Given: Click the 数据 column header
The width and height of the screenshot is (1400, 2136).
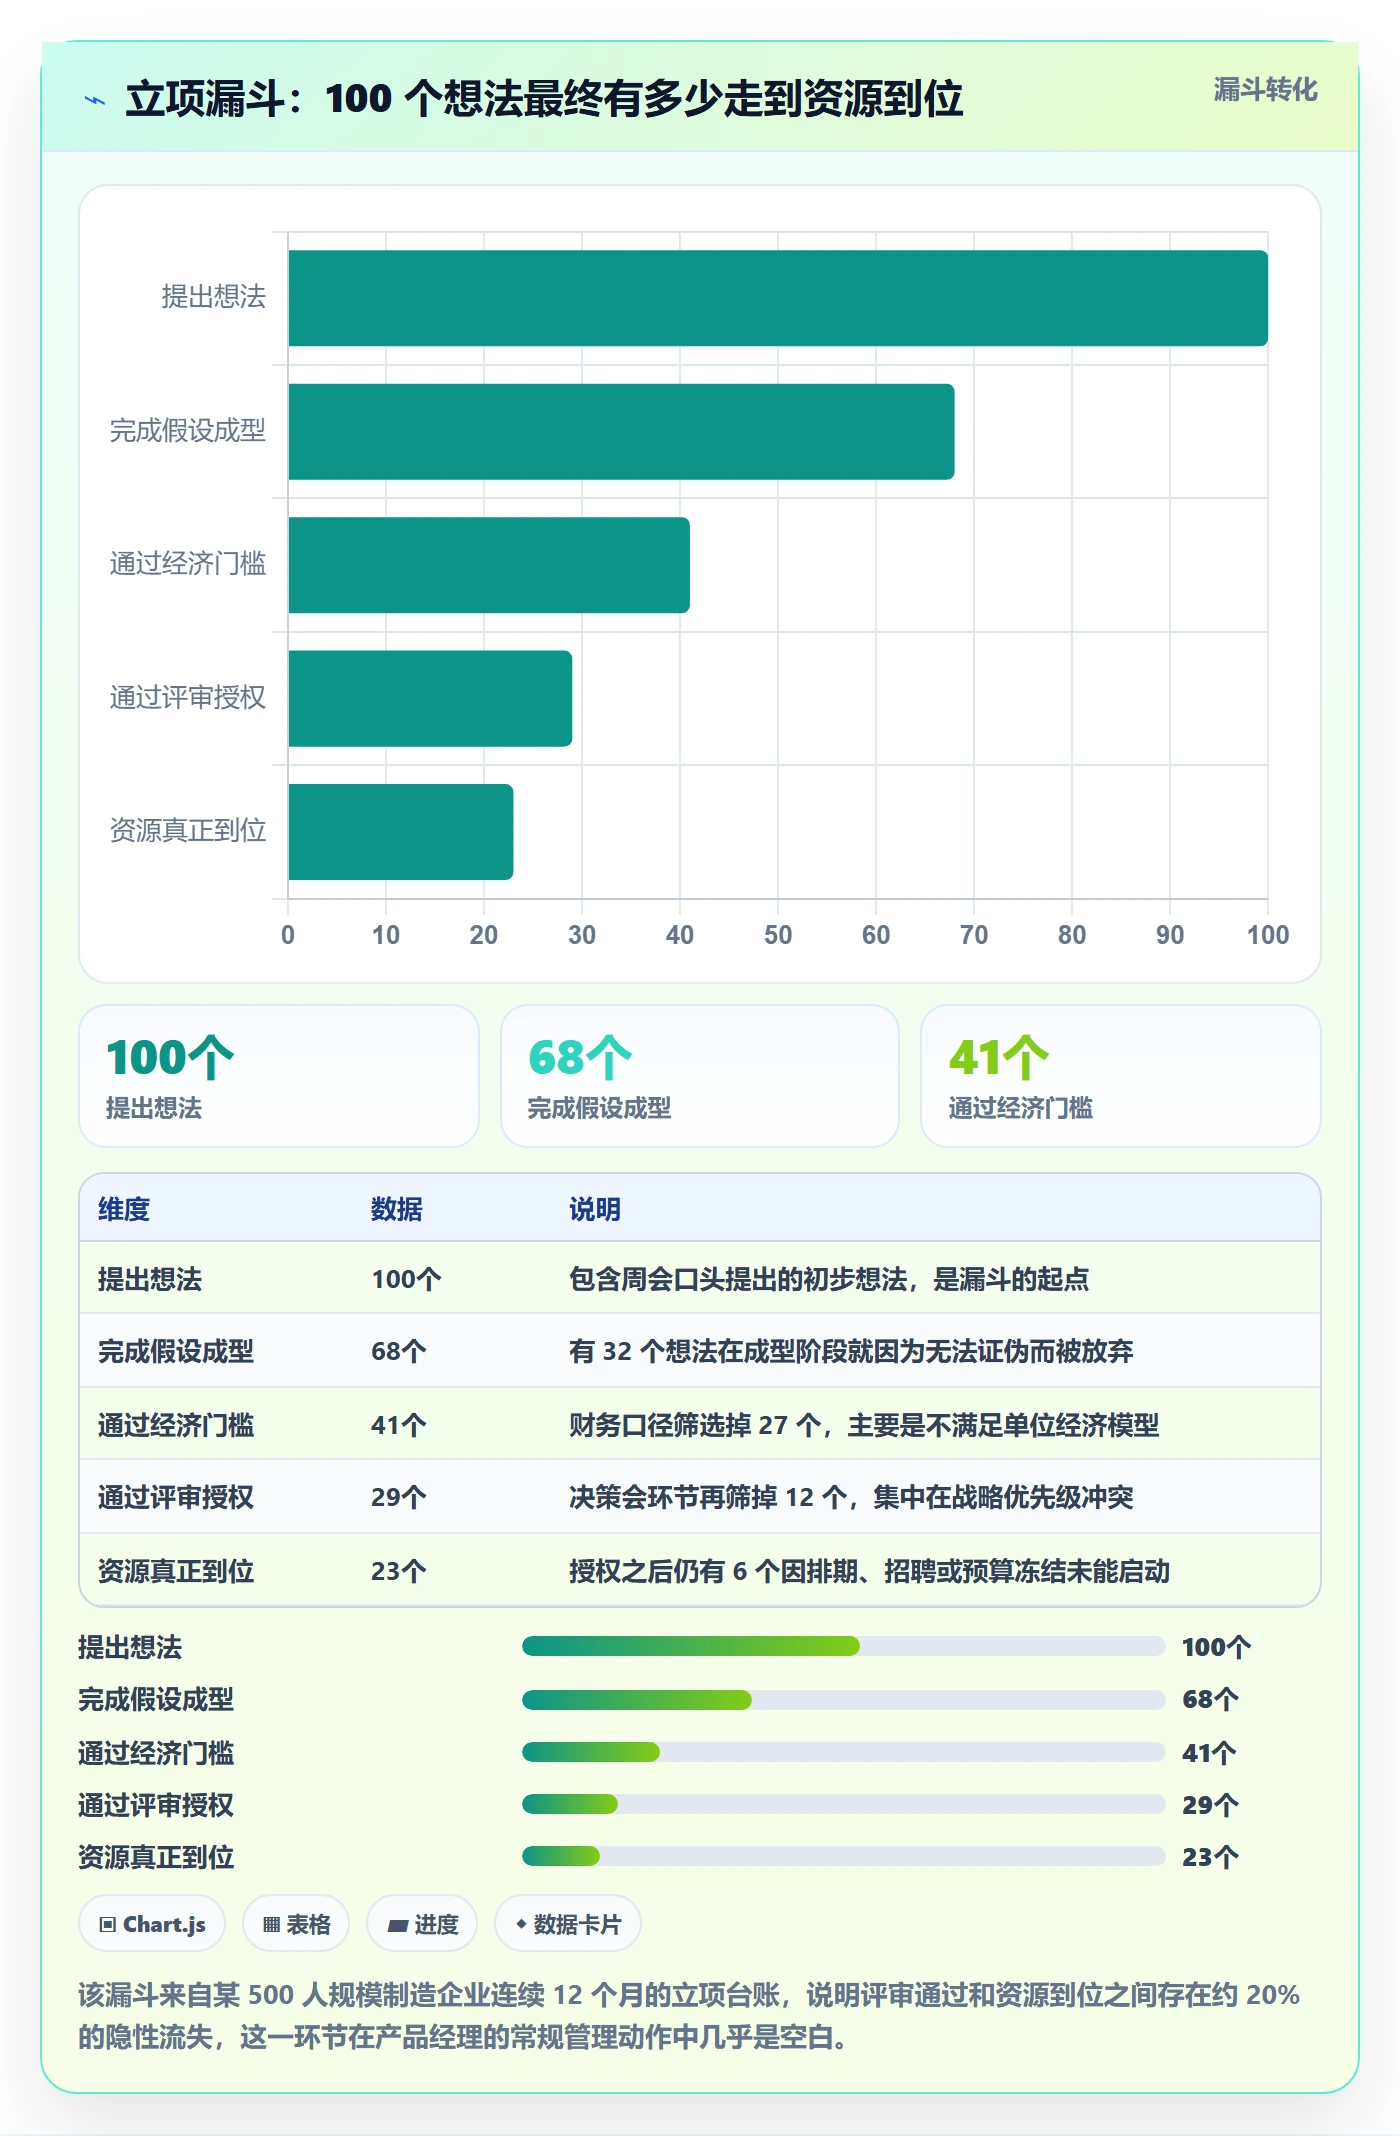Looking at the screenshot, I should [397, 1209].
